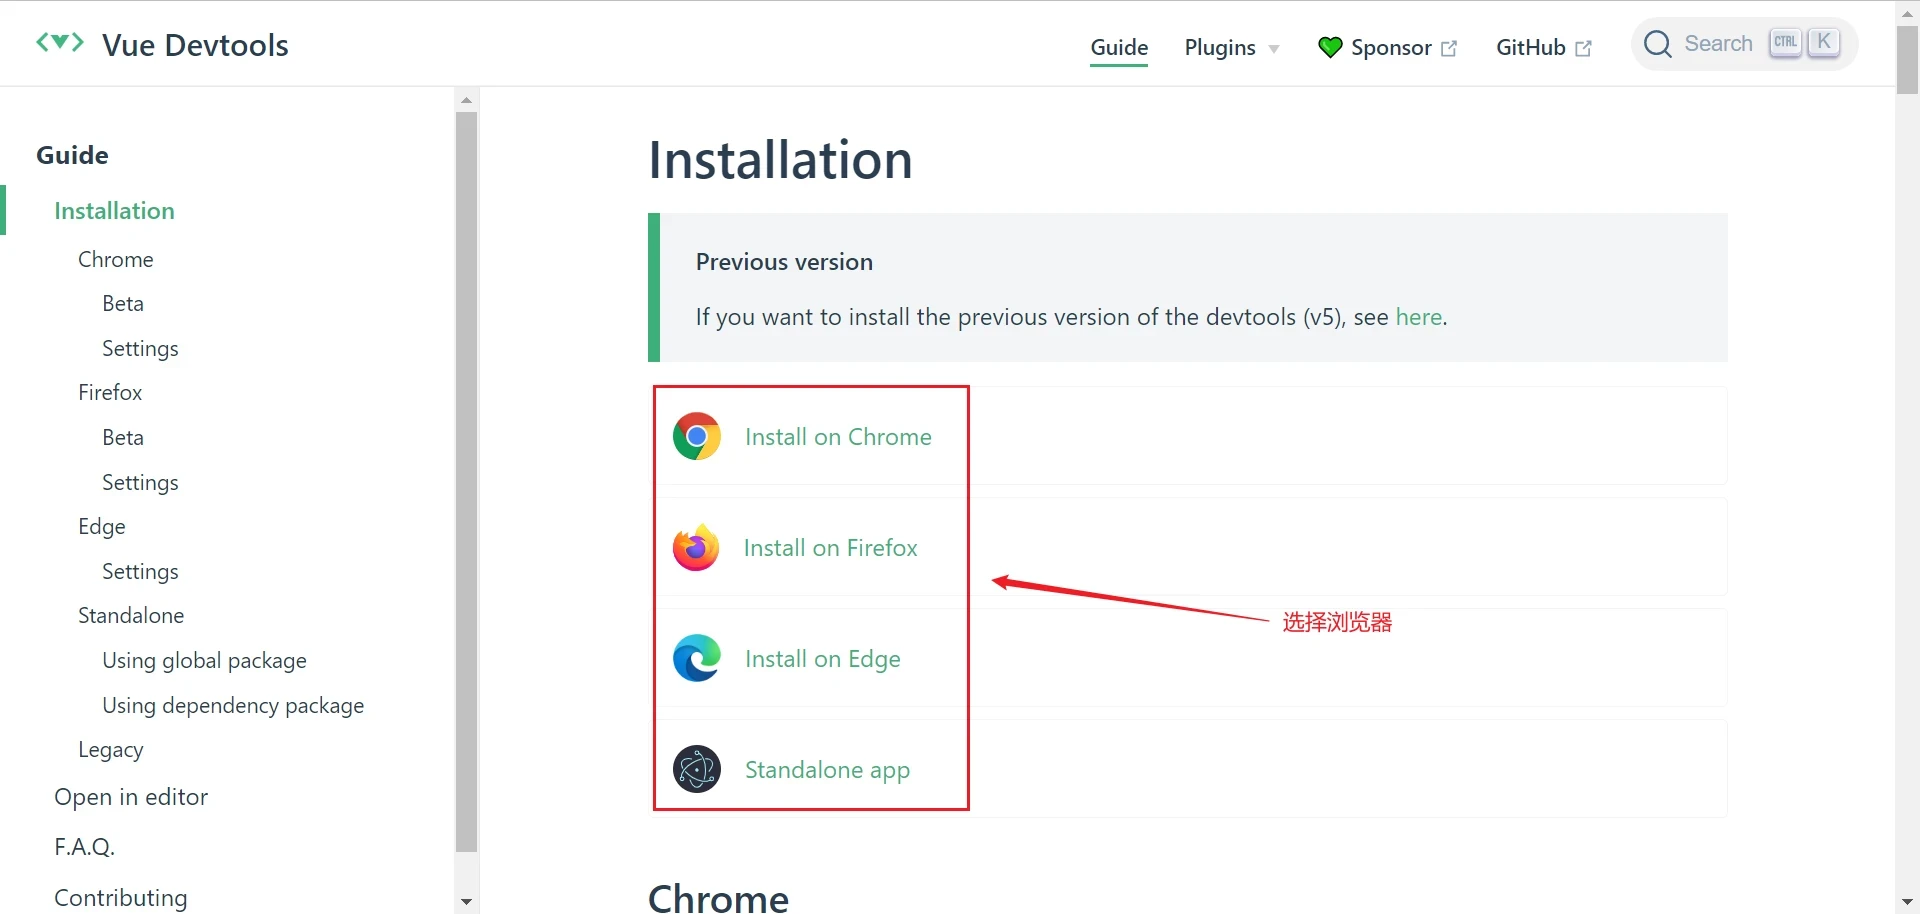Open the GitHub nav link
This screenshot has width=1920, height=914.
[x=1530, y=47]
